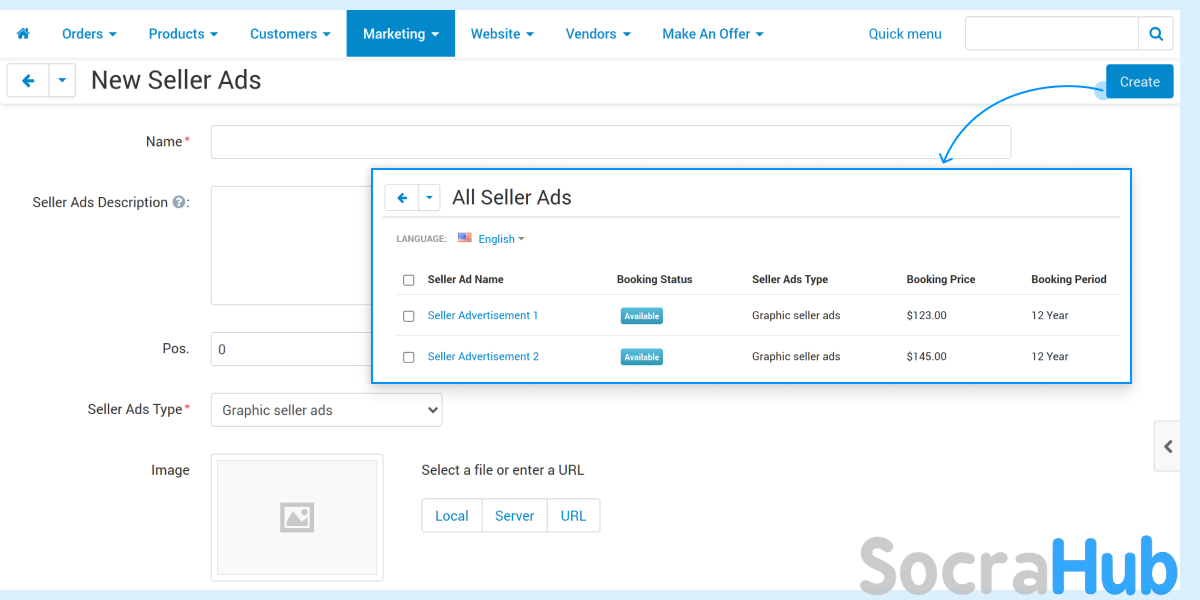Expand caret dropdown beside New Seller Ads back button
This screenshot has width=1200, height=600.
point(62,81)
